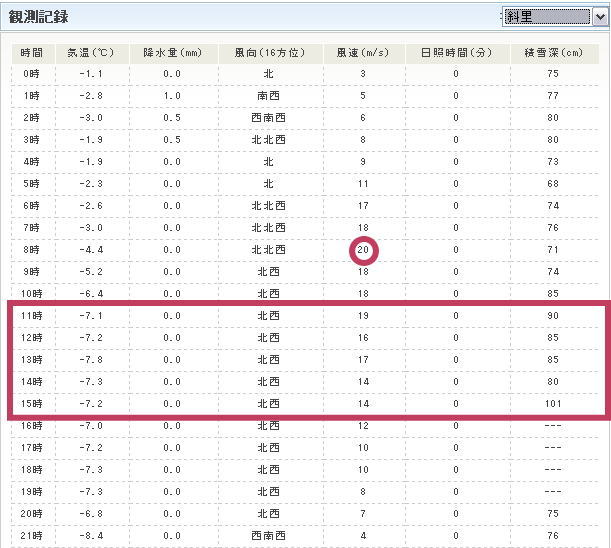Click the 101 snow depth value at 15時
This screenshot has width=611, height=548.
[x=553, y=404]
